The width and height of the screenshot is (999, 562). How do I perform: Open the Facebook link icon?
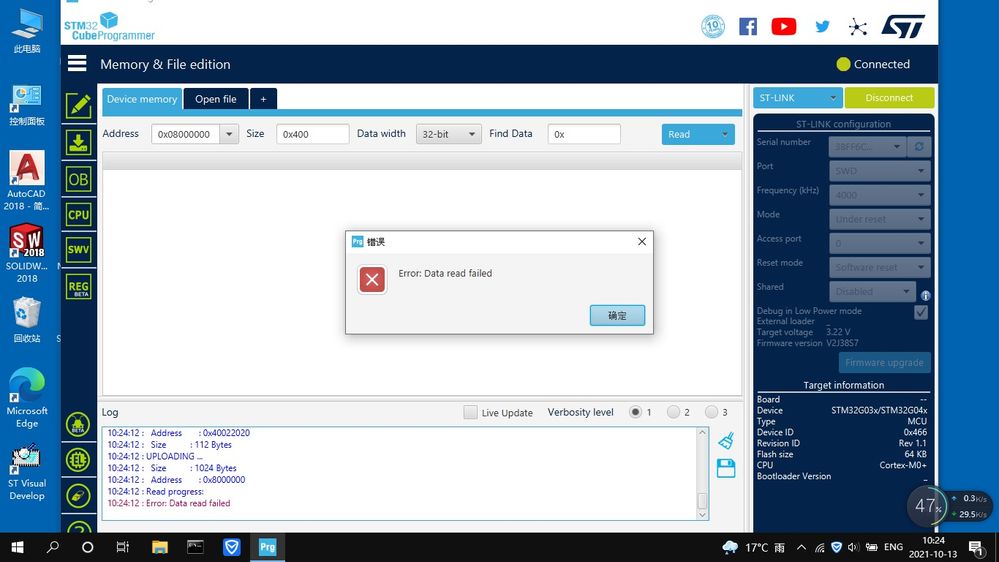coord(748,26)
